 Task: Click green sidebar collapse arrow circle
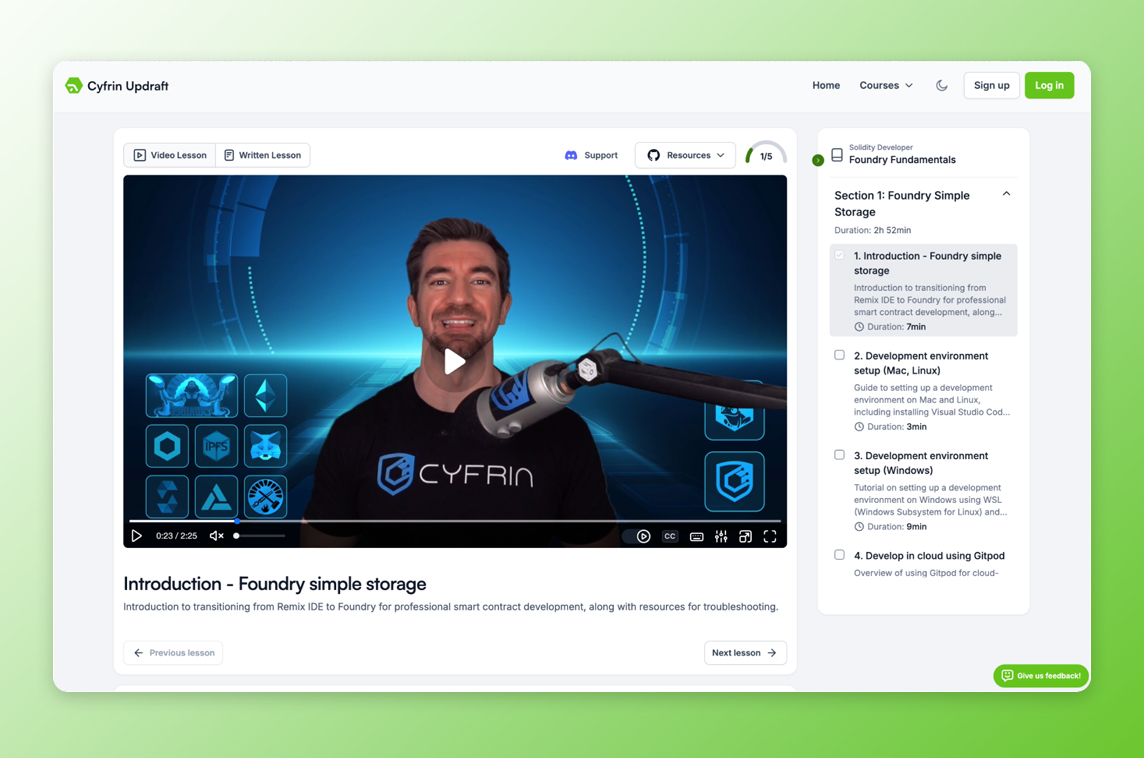818,161
